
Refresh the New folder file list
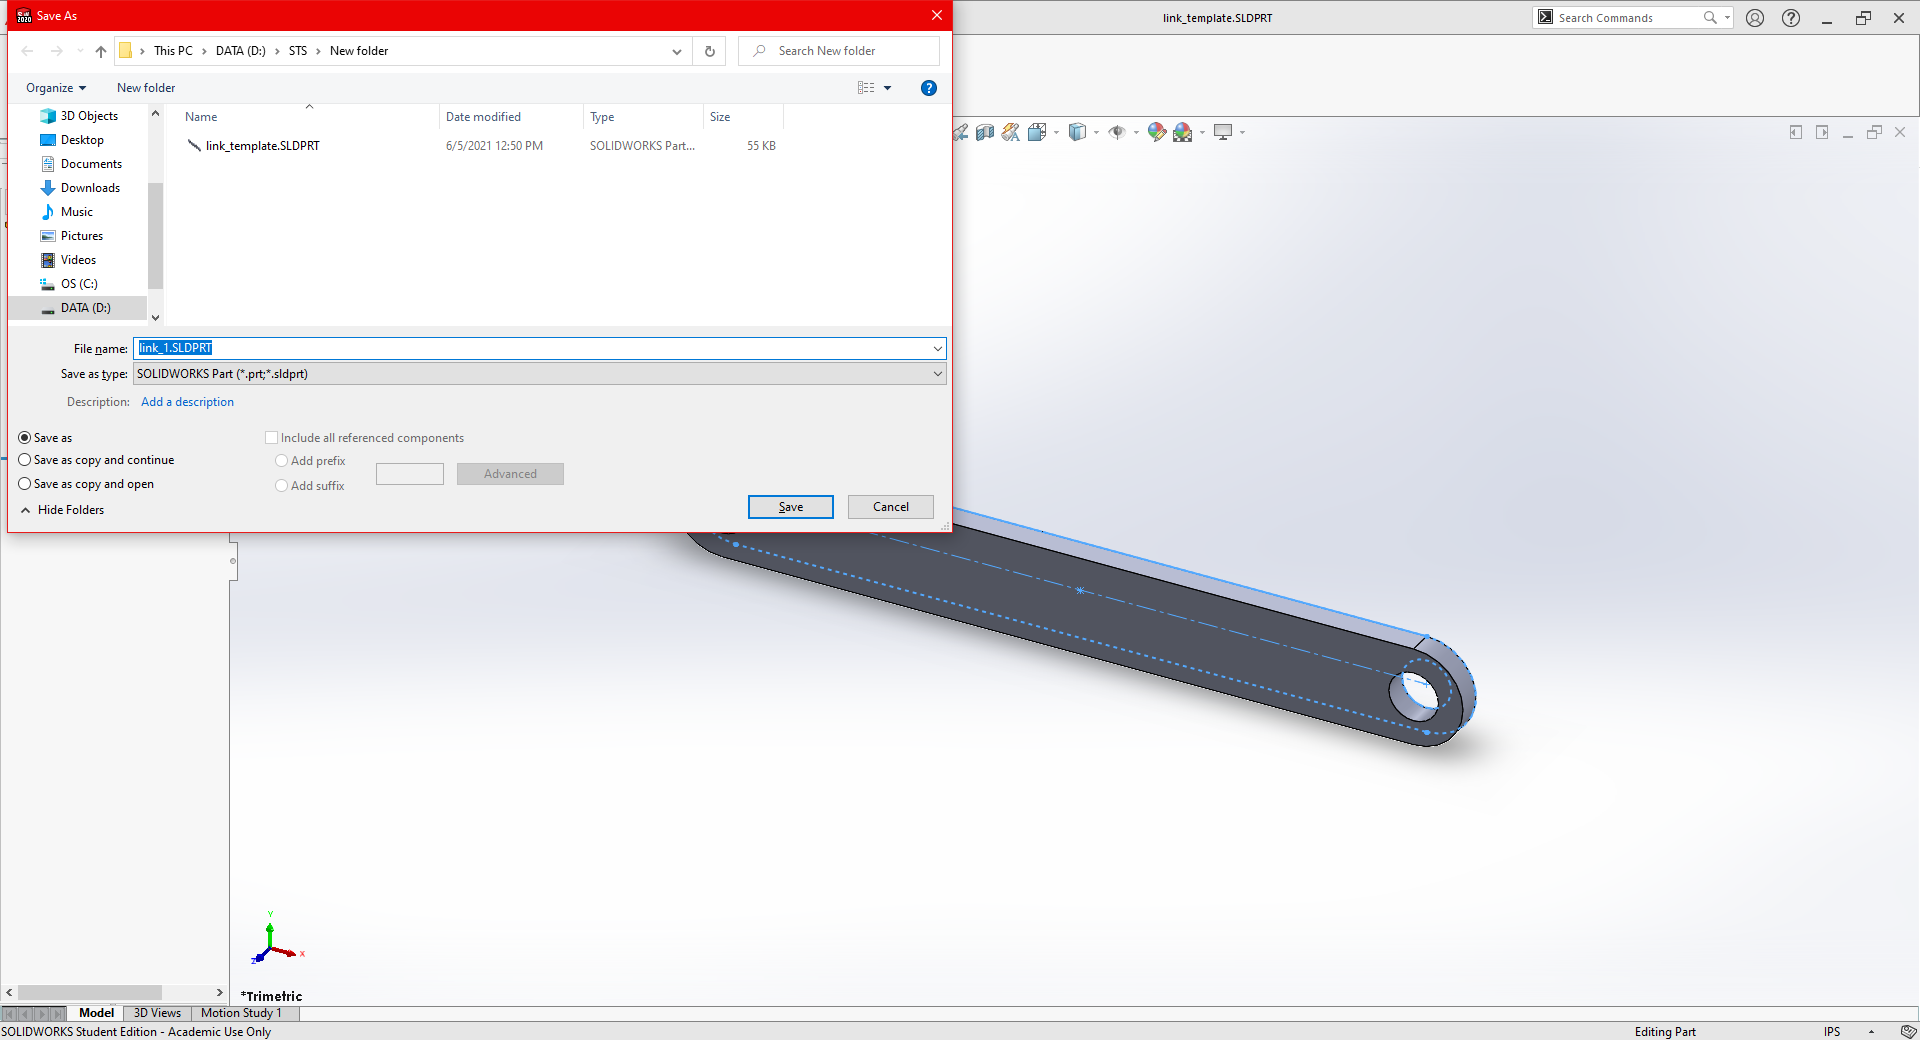[x=710, y=51]
